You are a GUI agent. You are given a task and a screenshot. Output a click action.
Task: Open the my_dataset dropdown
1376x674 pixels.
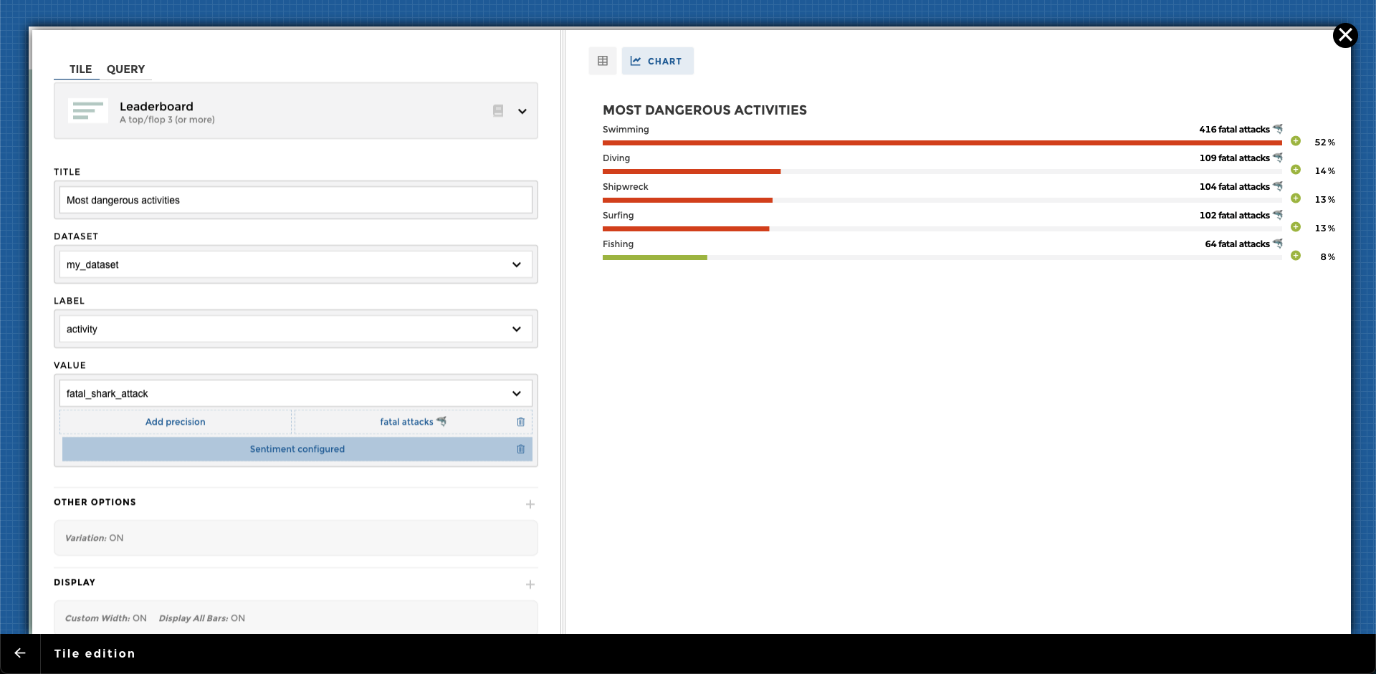[296, 264]
